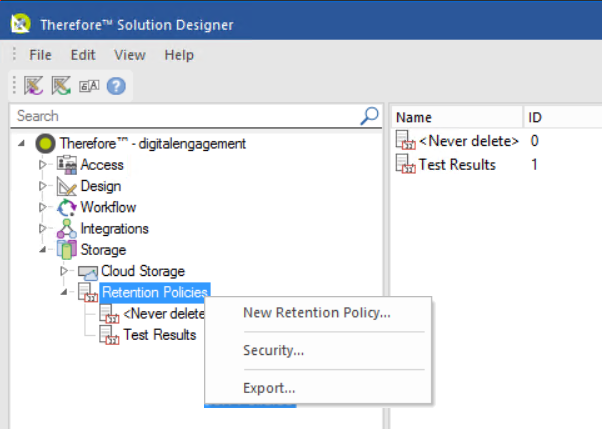Select the Cloud Storage tree label
The image size is (602, 429).
[143, 271]
